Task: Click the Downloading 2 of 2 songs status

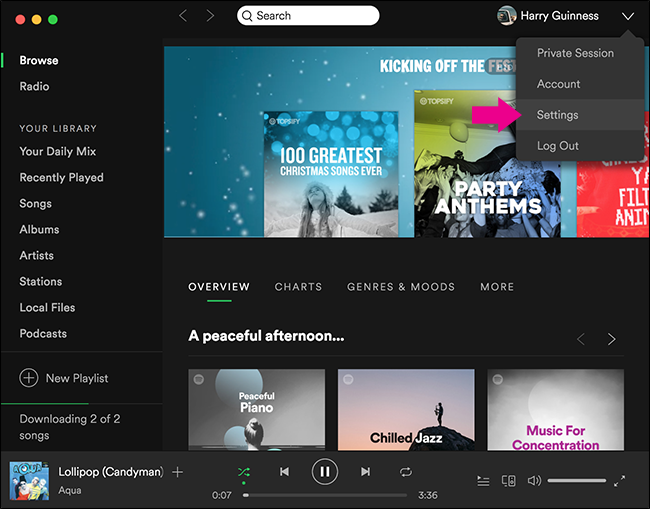Action: coord(70,427)
